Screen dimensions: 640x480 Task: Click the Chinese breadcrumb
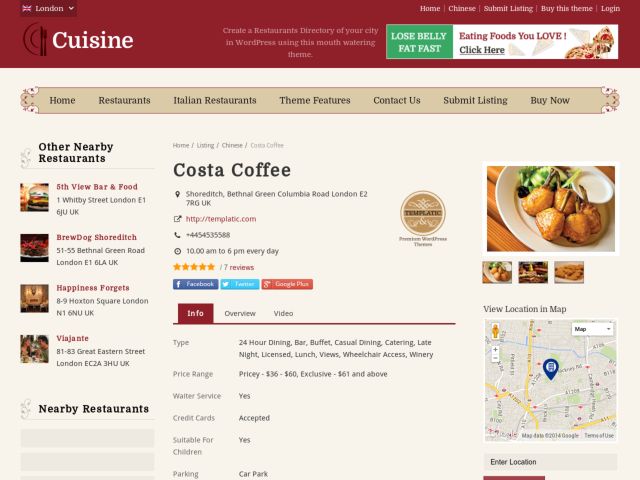[232, 145]
